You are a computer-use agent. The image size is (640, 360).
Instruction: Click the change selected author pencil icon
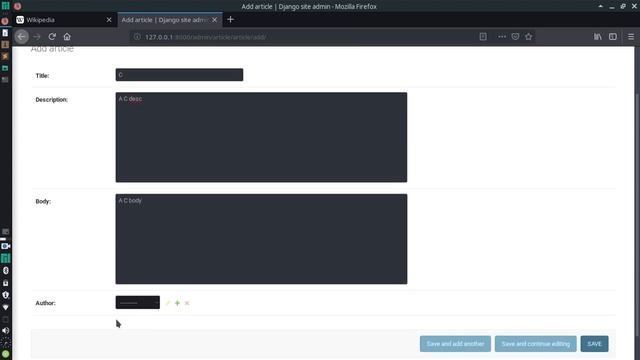pos(168,303)
